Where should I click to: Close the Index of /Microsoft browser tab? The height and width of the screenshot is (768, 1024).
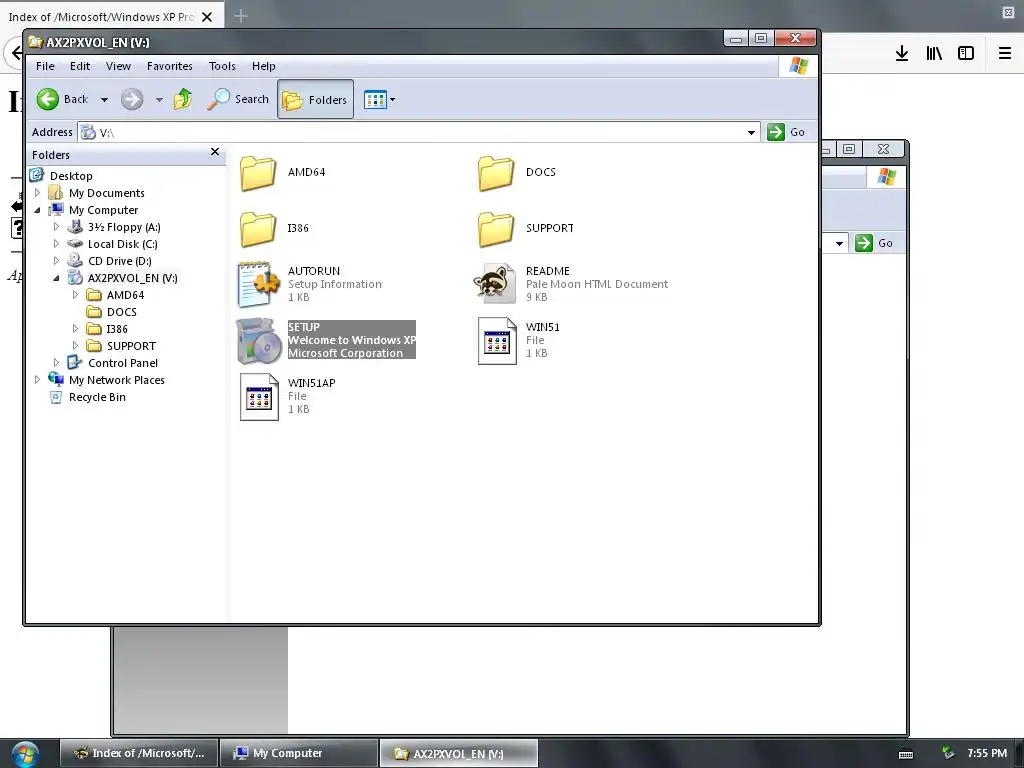207,17
